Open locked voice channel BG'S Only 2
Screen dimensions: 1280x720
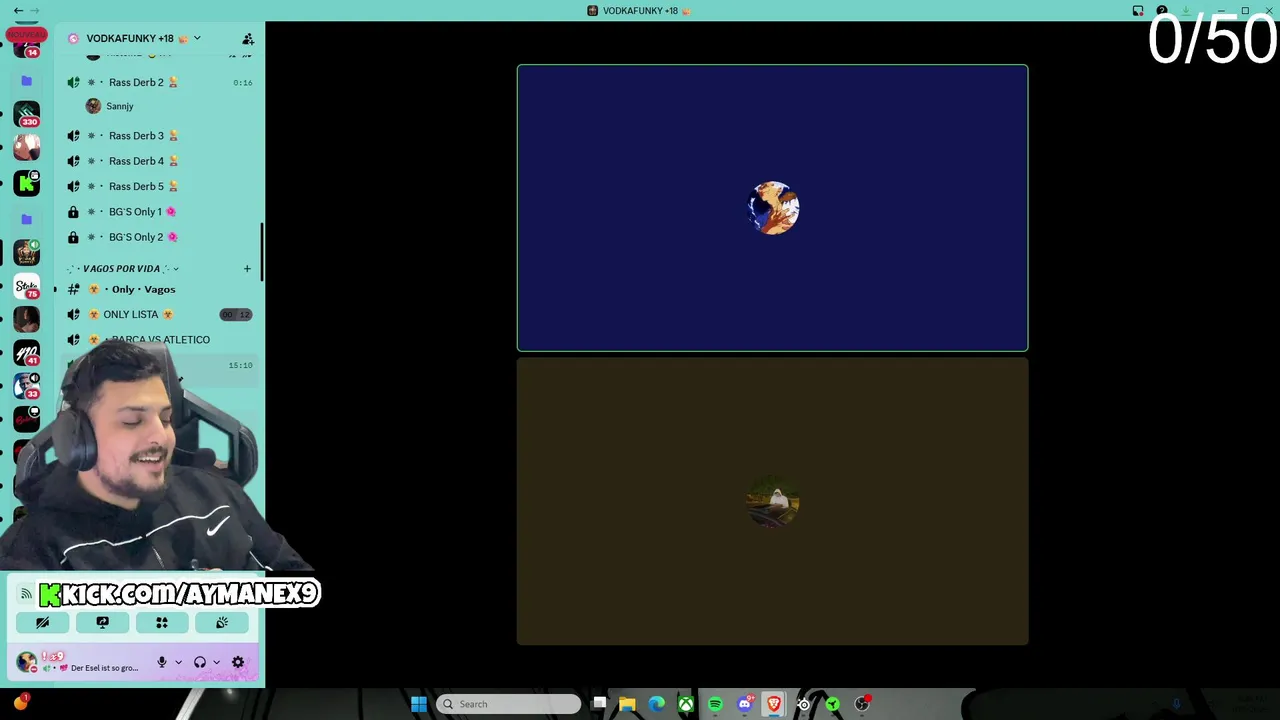(160, 237)
